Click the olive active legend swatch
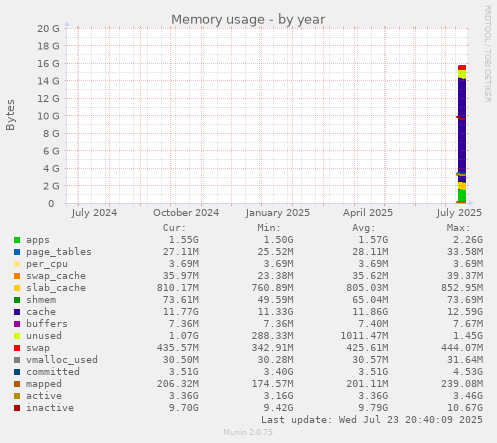This screenshot has height=443, width=497. pyautogui.click(x=17, y=396)
